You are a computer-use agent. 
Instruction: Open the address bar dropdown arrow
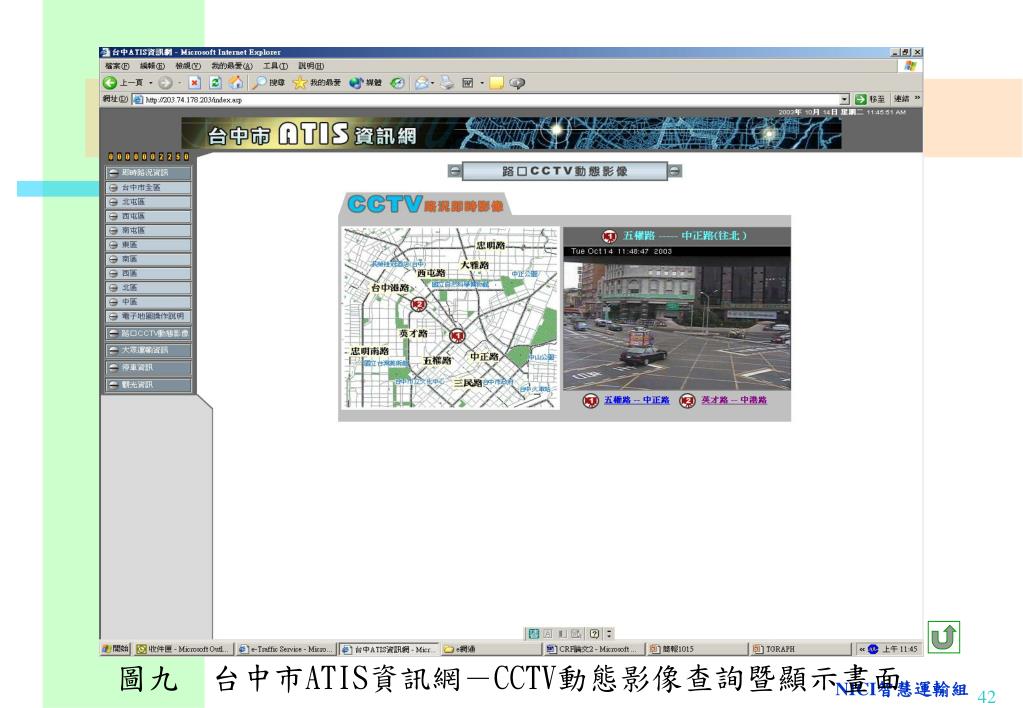(x=845, y=100)
